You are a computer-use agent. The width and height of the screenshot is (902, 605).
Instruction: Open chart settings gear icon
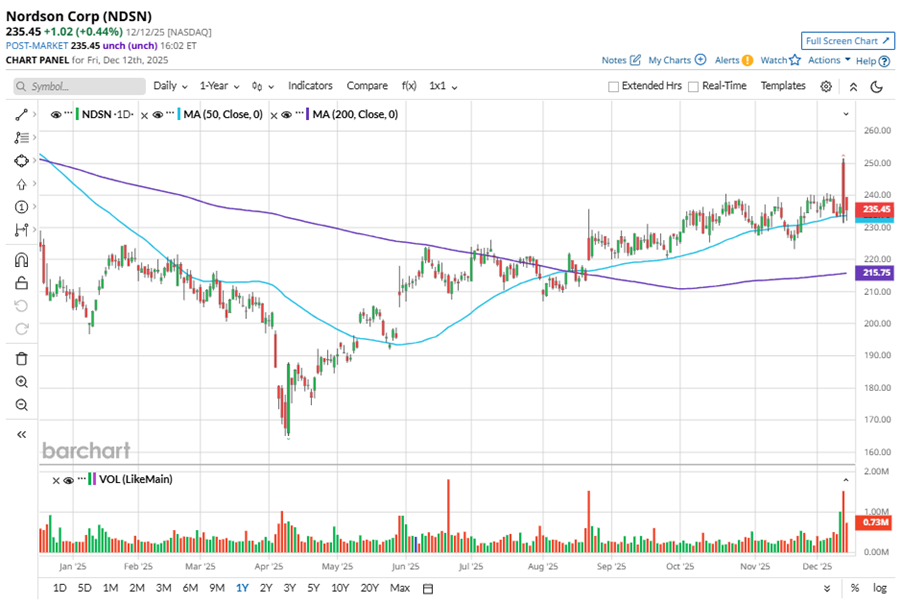[x=826, y=86]
